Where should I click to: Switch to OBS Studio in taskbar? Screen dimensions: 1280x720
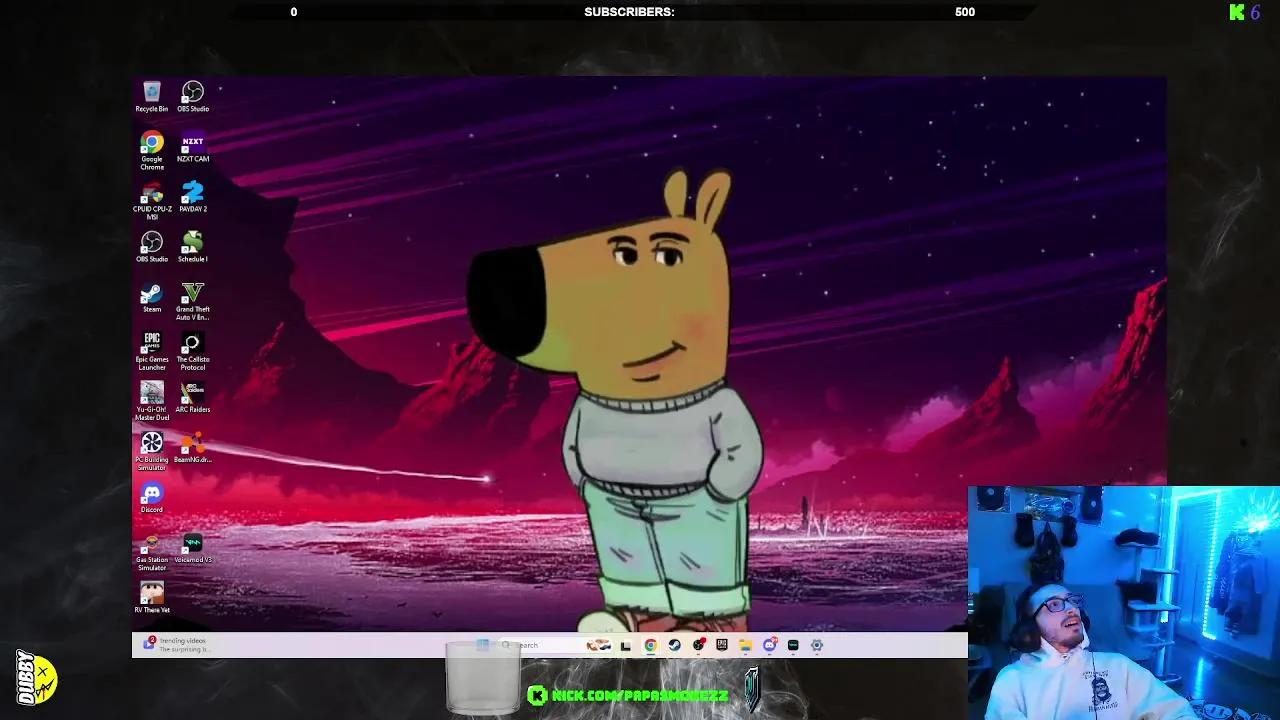click(698, 645)
